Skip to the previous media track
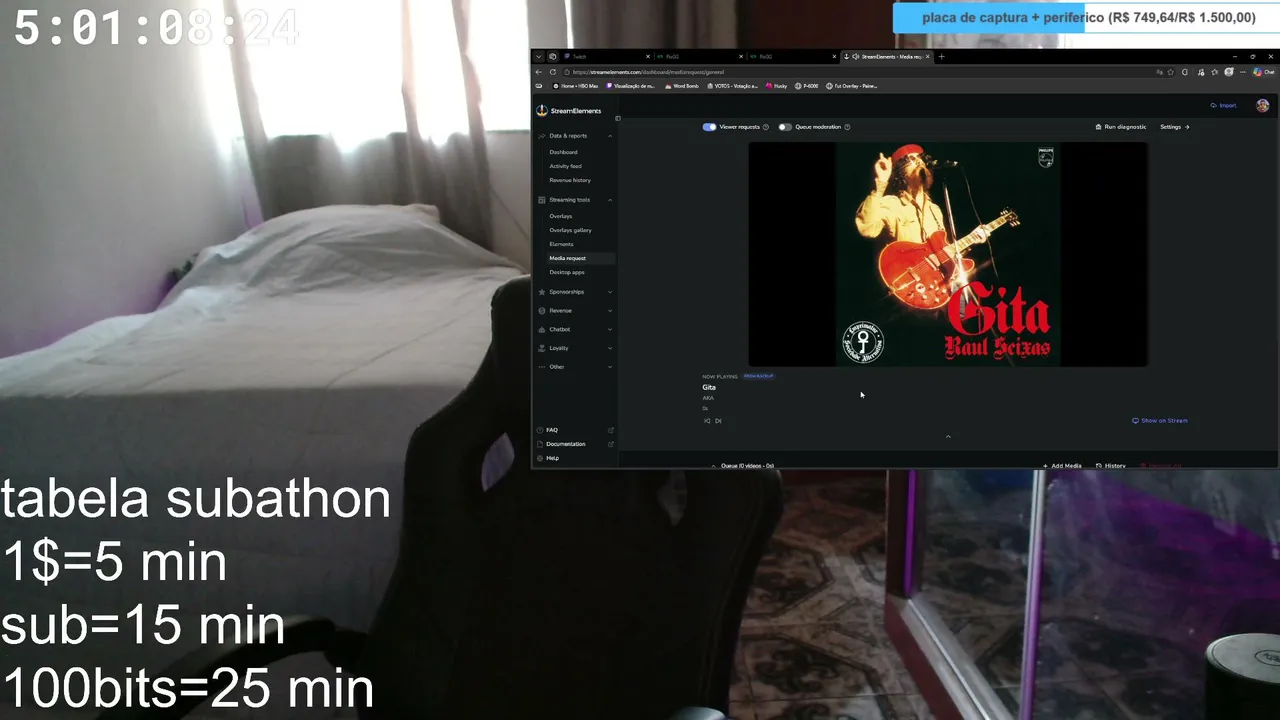The height and width of the screenshot is (720, 1280). coord(707,421)
